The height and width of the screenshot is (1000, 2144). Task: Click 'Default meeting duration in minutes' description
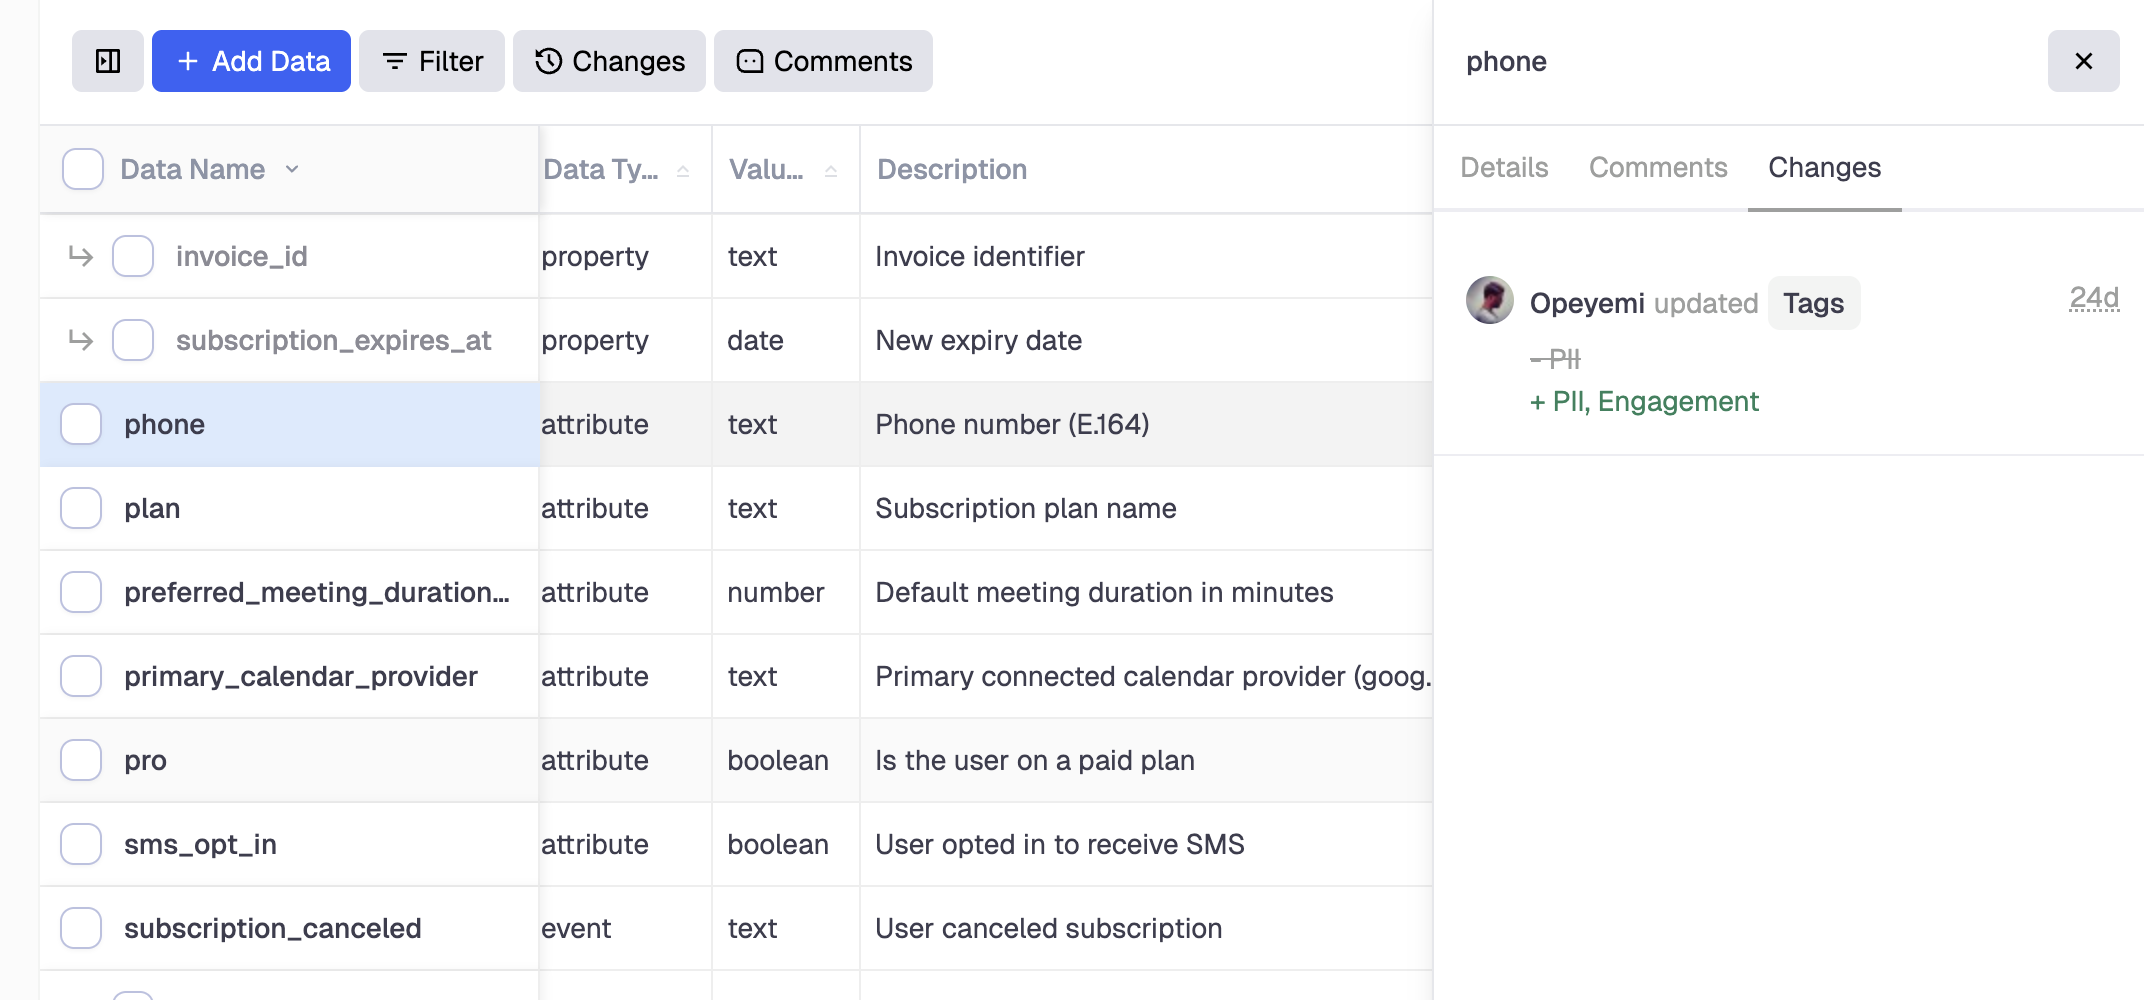tap(1104, 592)
